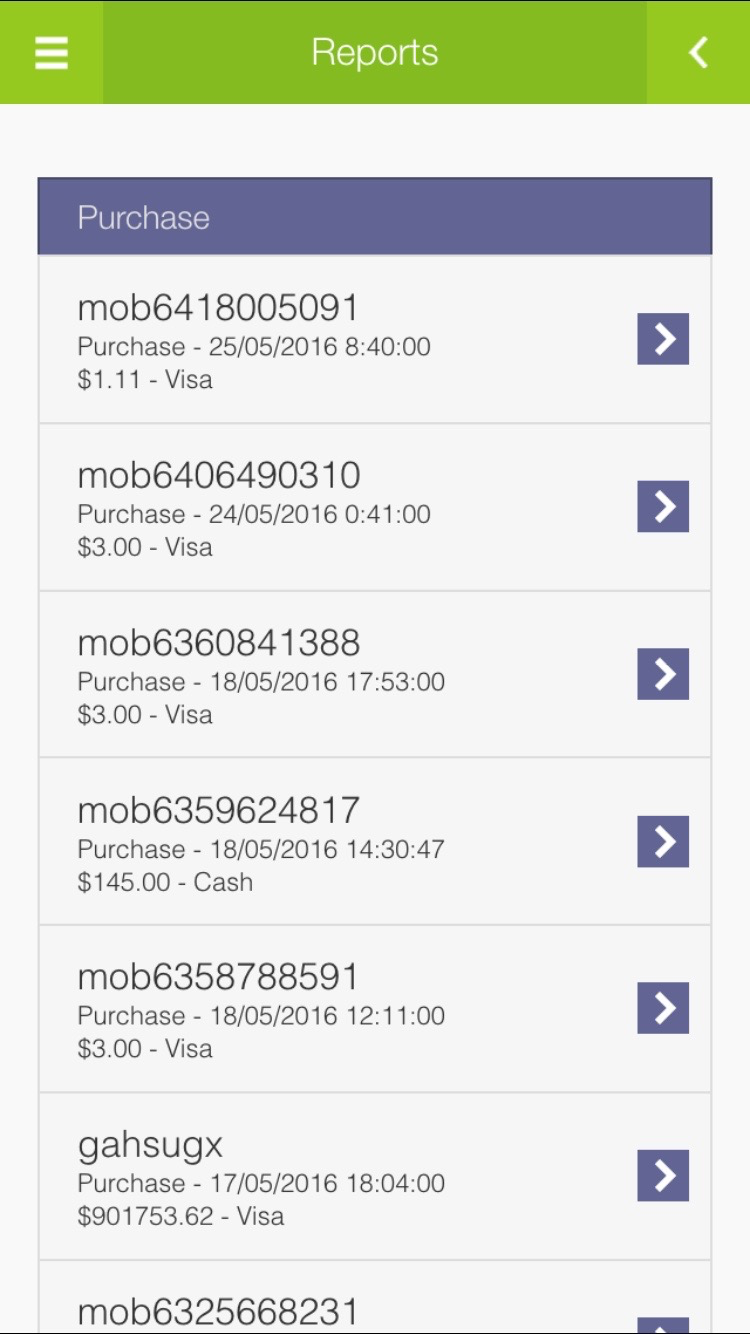Screen dimensions: 750x1334
Task: Open the hamburger menu icon
Action: point(51,53)
